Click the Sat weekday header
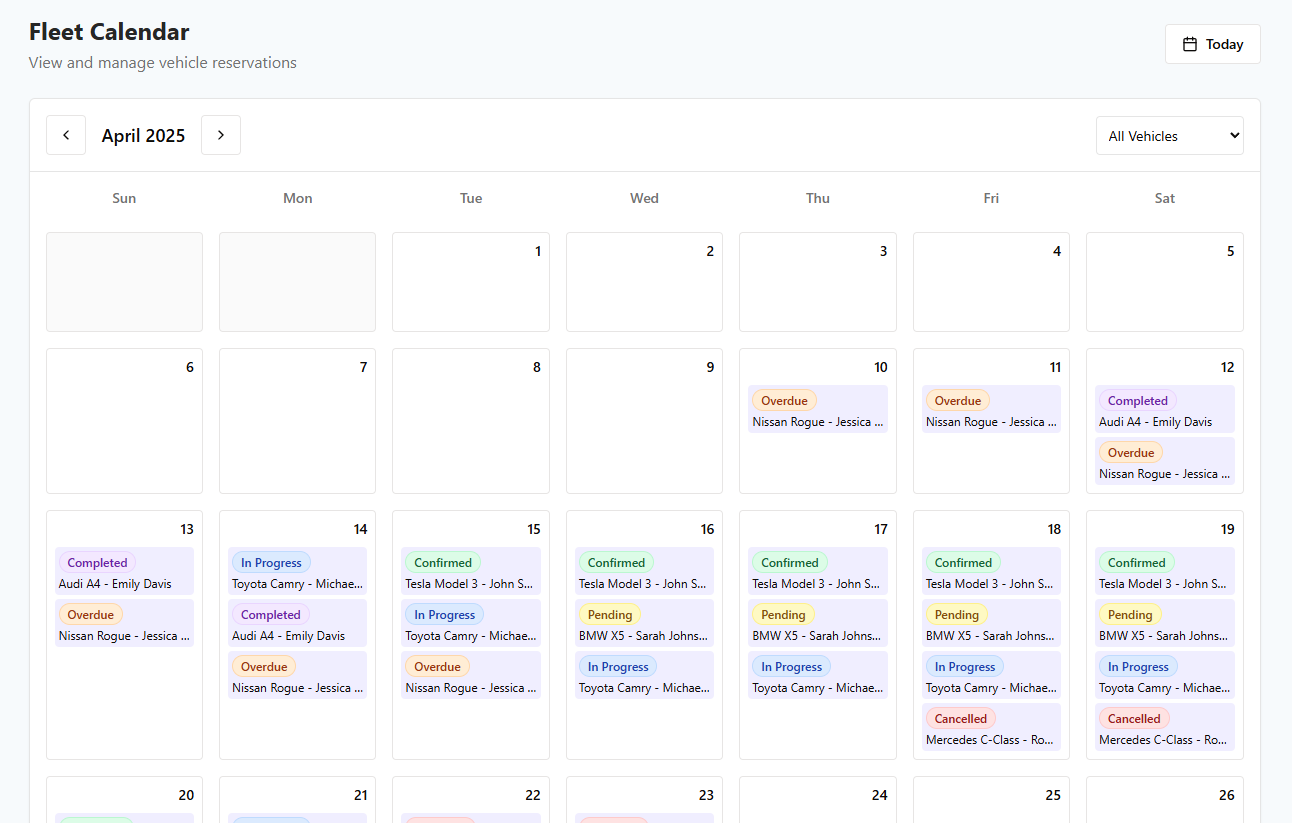This screenshot has height=823, width=1292. pyautogui.click(x=1165, y=198)
